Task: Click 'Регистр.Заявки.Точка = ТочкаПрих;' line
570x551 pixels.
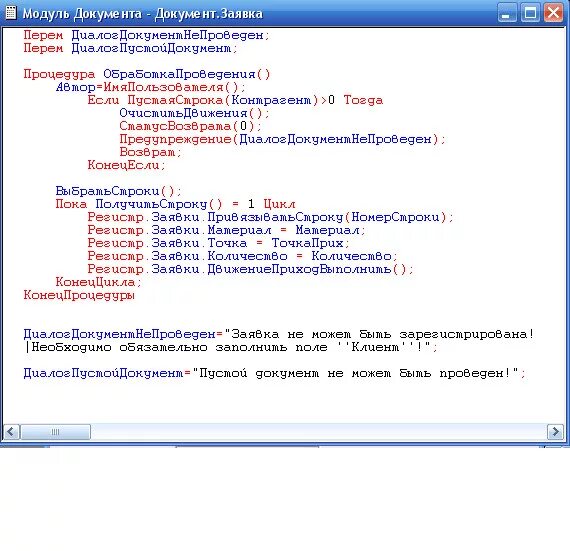Action: (218, 243)
